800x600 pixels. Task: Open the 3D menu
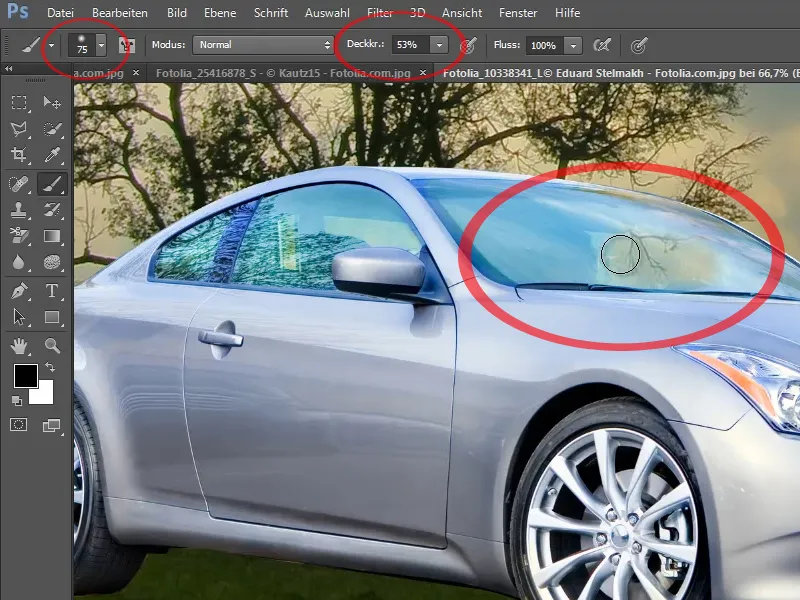tap(417, 13)
